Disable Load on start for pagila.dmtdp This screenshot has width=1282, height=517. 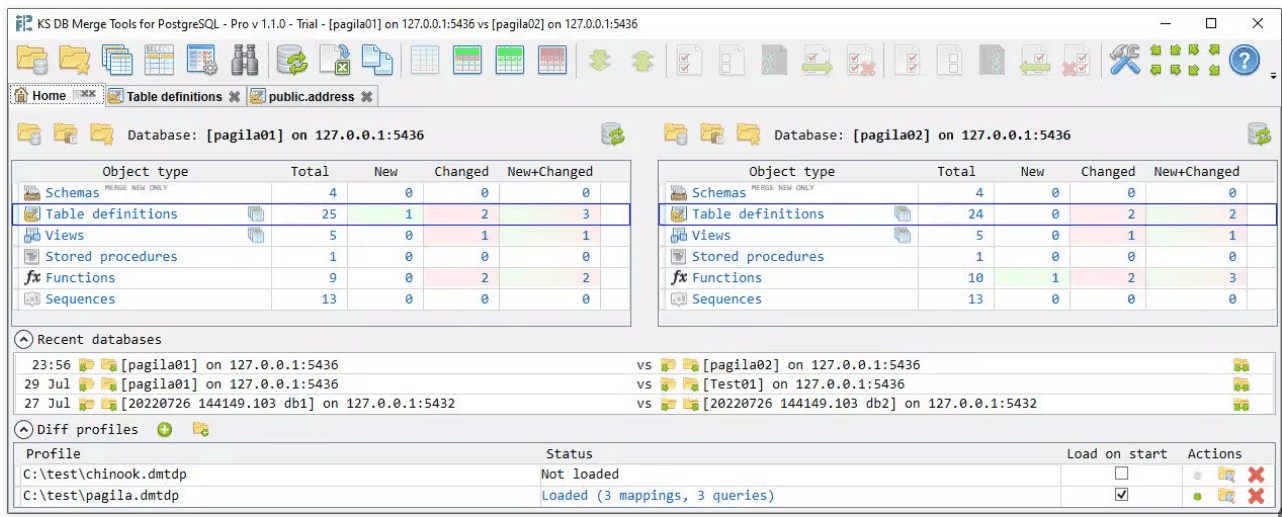(1121, 495)
